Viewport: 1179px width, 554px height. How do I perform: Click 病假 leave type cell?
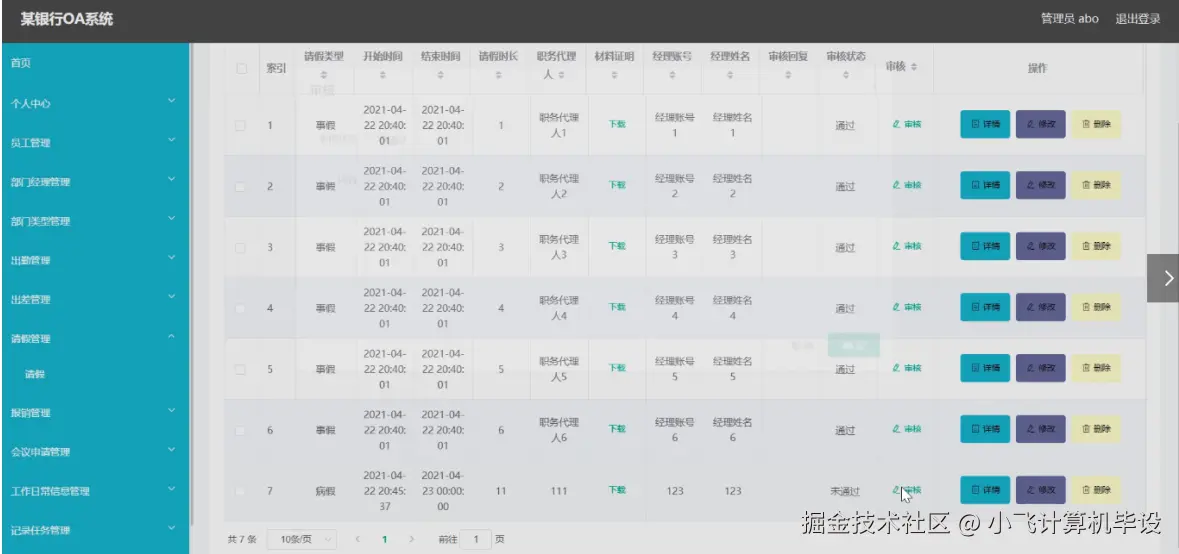[325, 491]
